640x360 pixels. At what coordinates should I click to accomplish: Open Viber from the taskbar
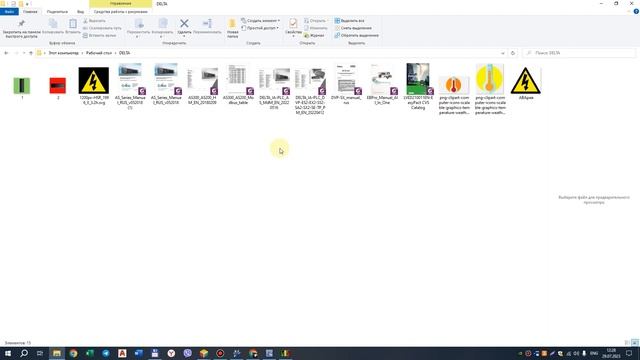point(187,353)
